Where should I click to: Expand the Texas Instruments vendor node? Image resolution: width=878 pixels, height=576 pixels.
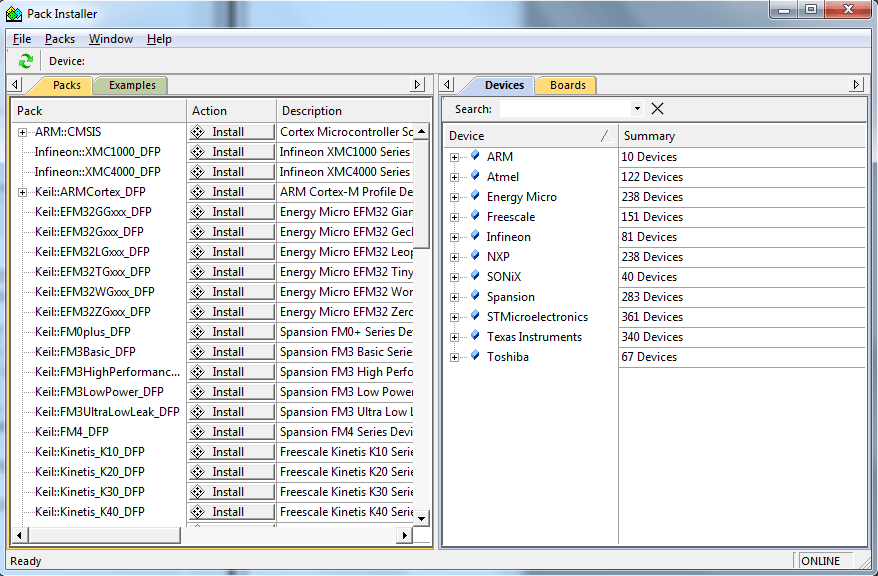[455, 338]
